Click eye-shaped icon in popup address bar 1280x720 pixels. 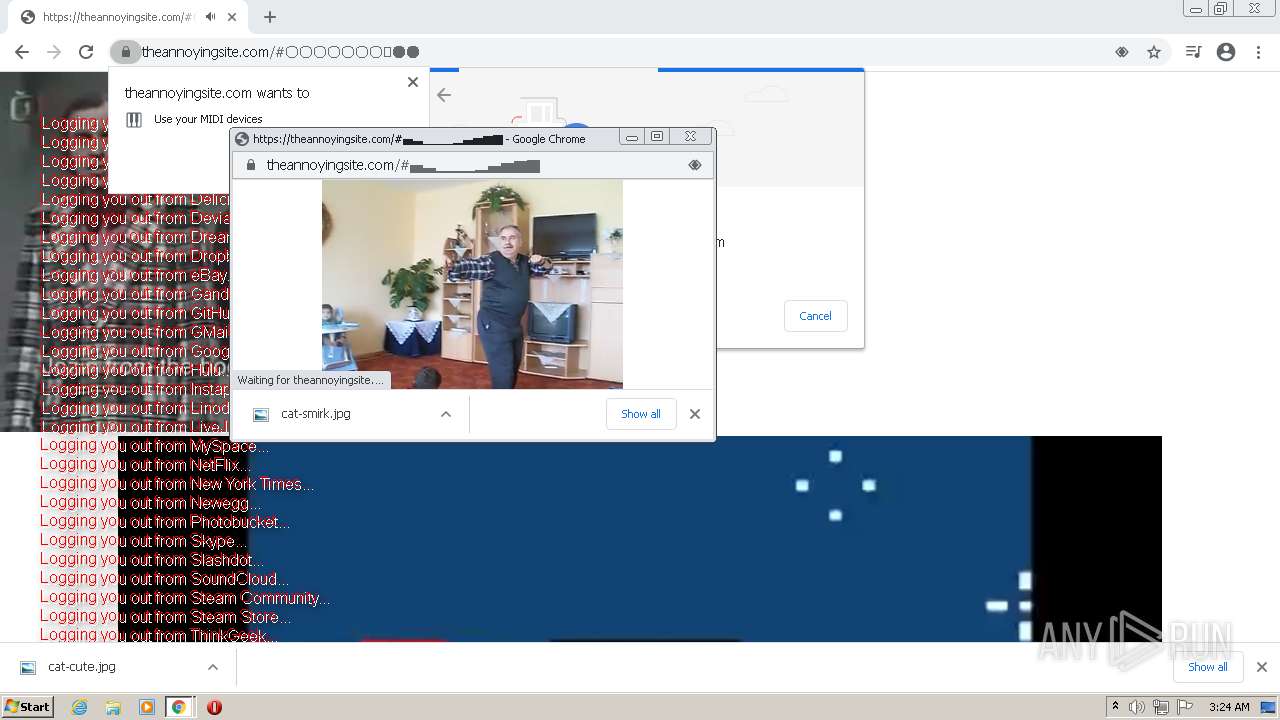[695, 165]
